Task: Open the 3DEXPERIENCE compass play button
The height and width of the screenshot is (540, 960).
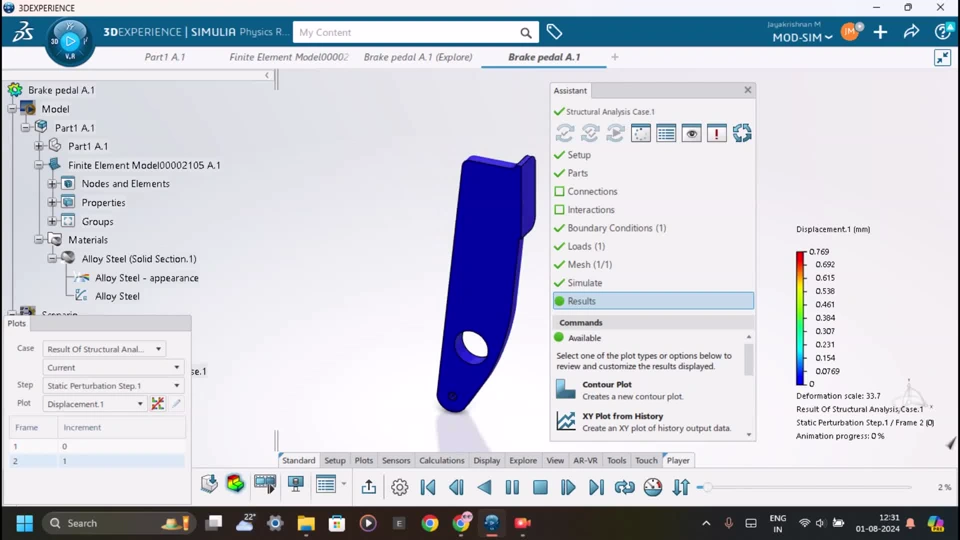Action: pos(70,41)
